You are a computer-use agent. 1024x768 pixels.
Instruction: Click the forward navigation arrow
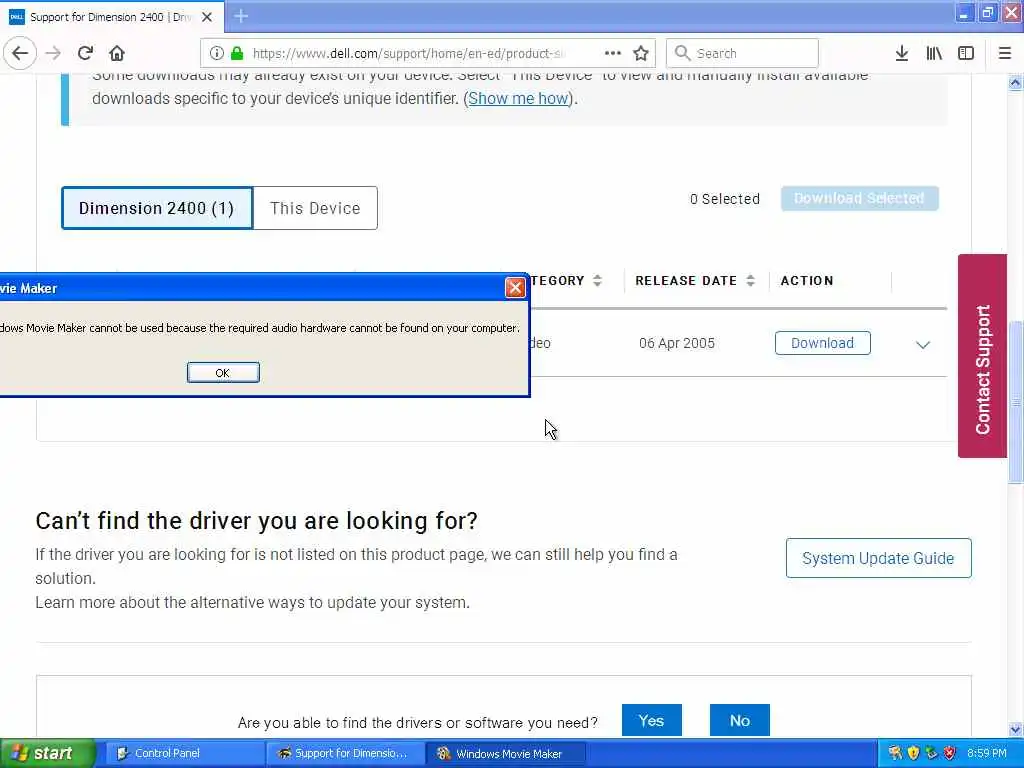[53, 53]
